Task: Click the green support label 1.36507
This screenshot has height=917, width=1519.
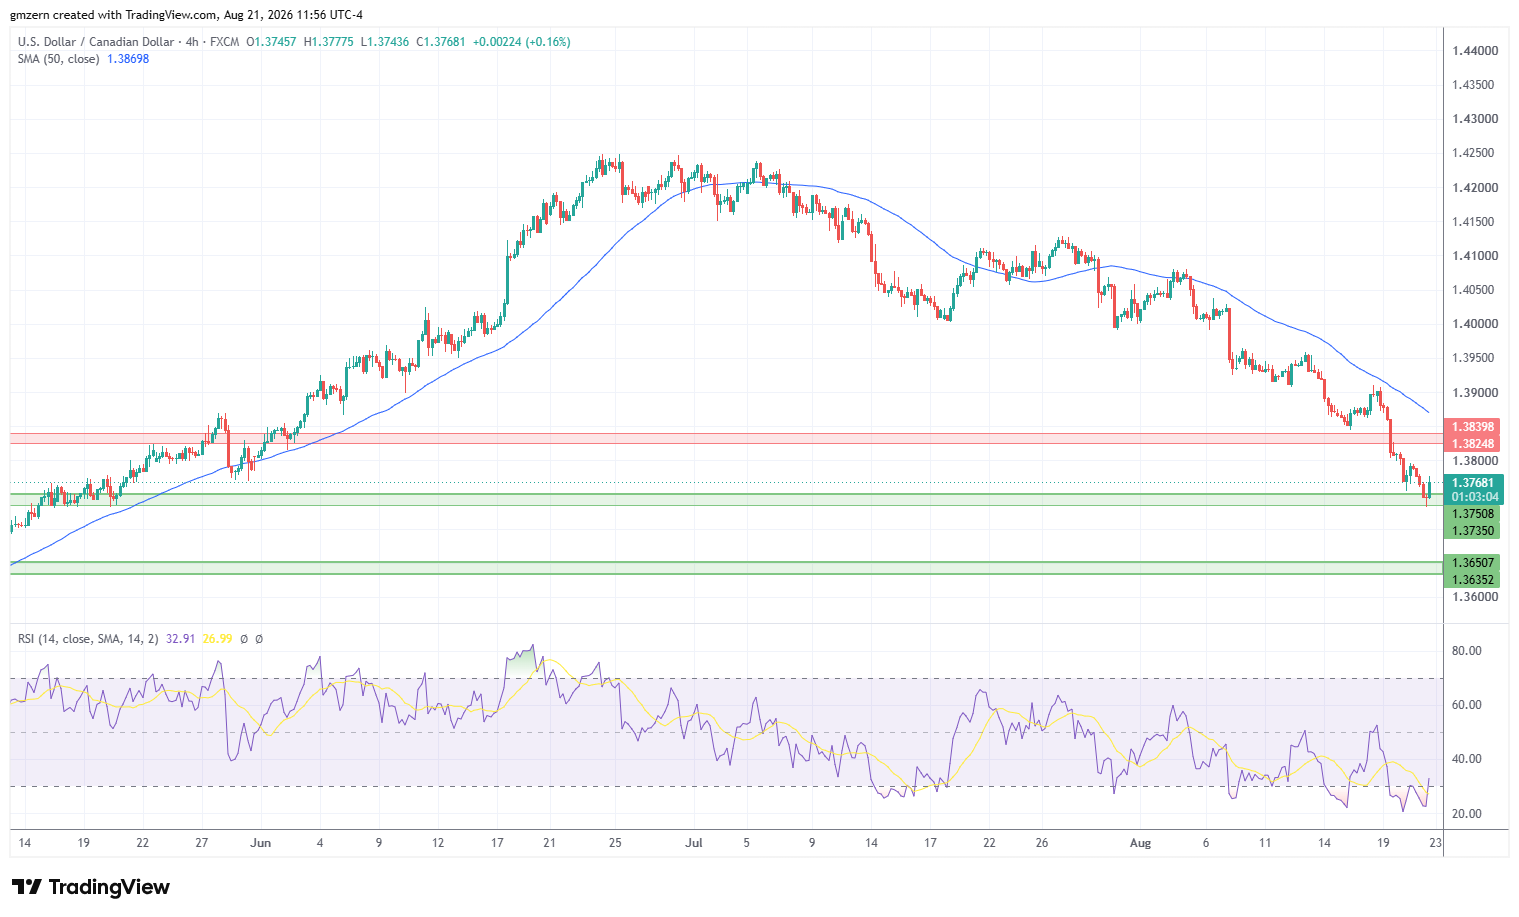Action: pos(1472,563)
